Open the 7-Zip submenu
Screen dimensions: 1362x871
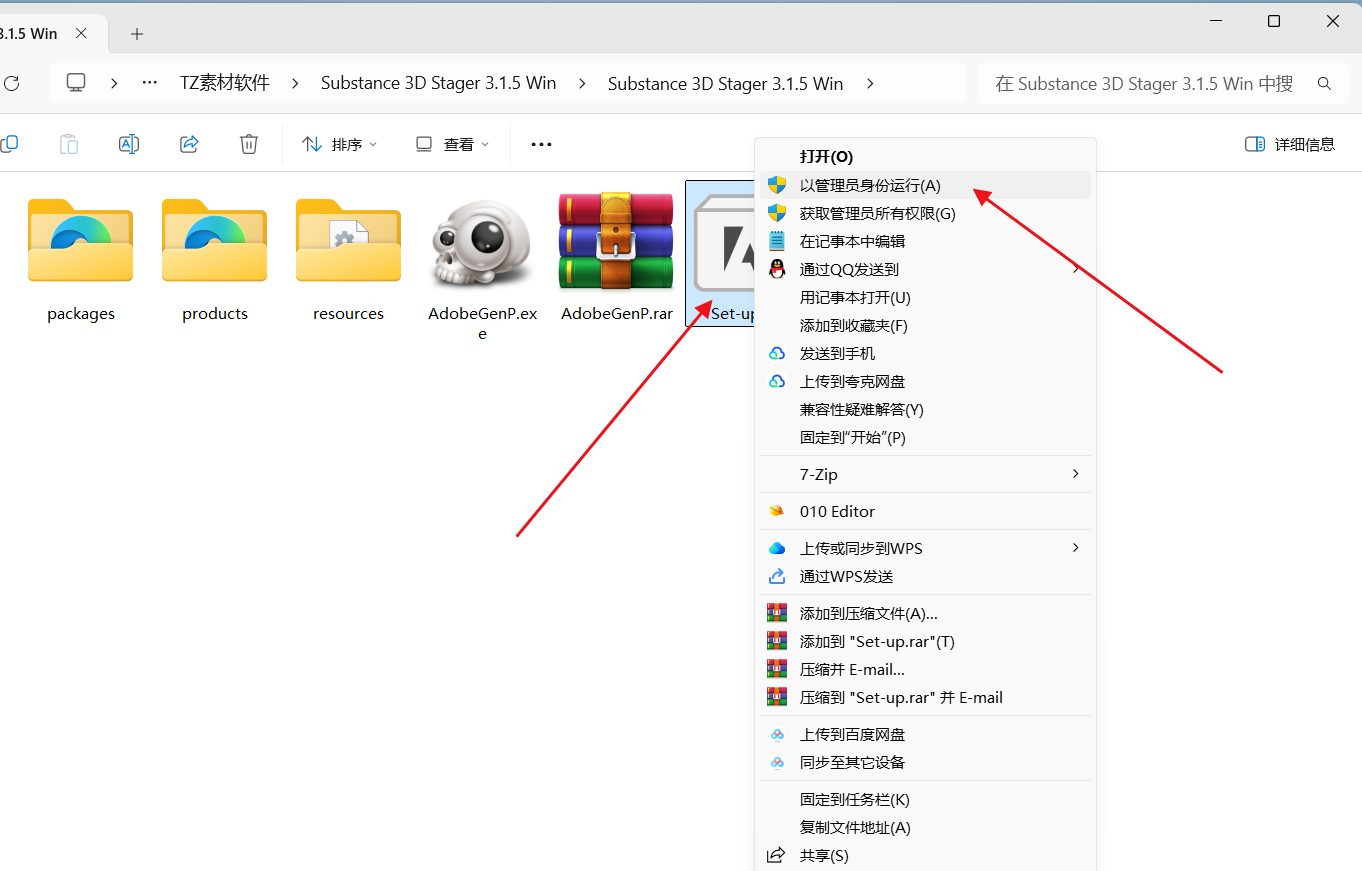click(x=925, y=474)
